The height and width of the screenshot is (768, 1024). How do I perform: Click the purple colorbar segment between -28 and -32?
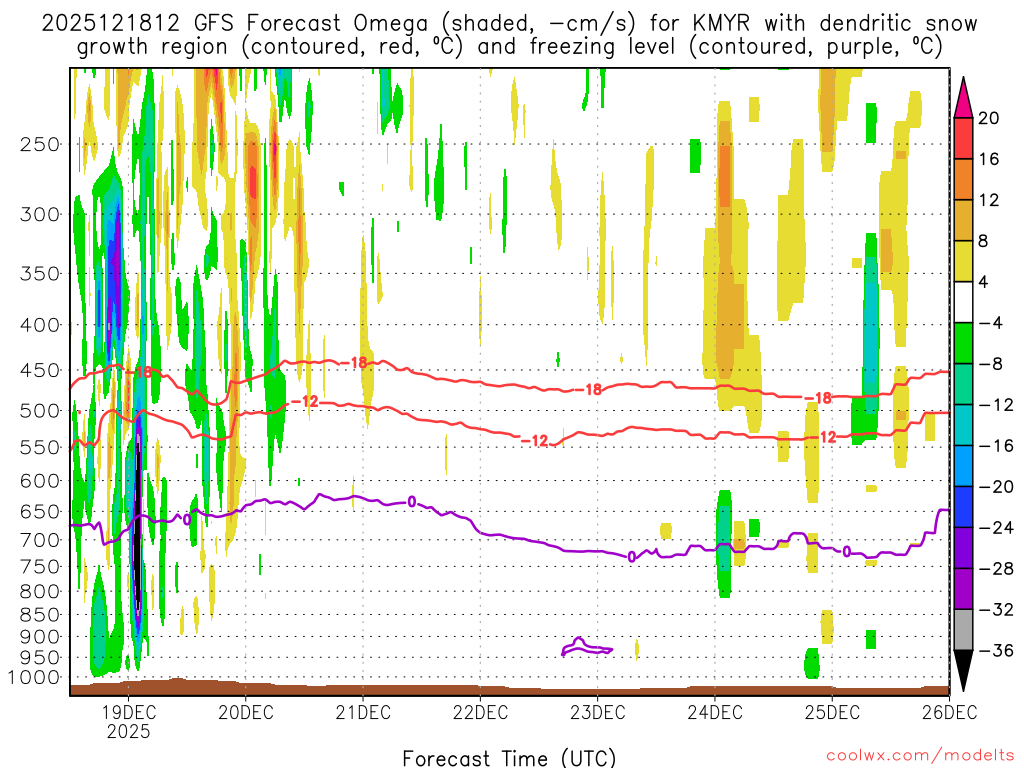click(x=963, y=589)
